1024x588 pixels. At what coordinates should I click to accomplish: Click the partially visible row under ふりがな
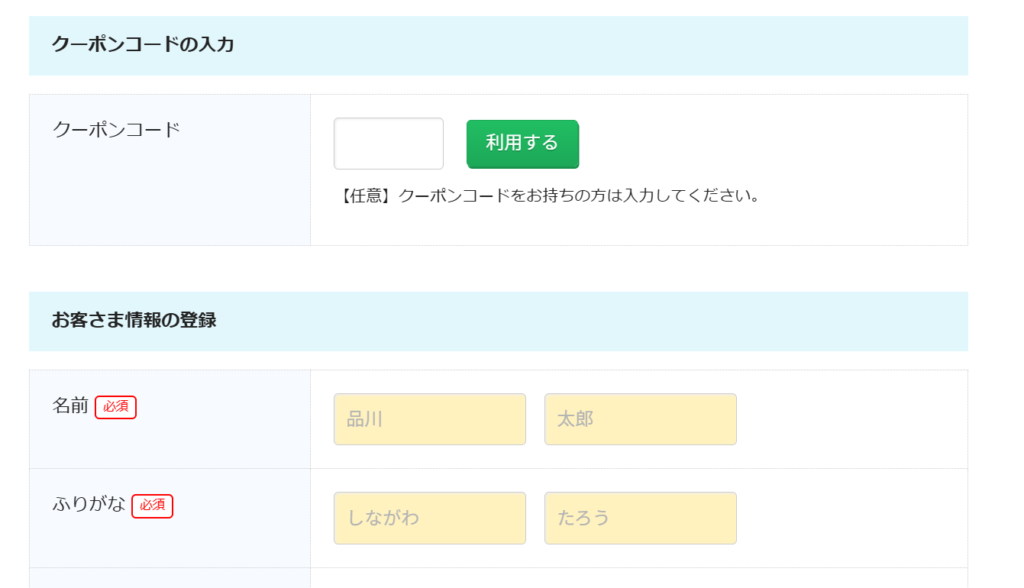498,578
